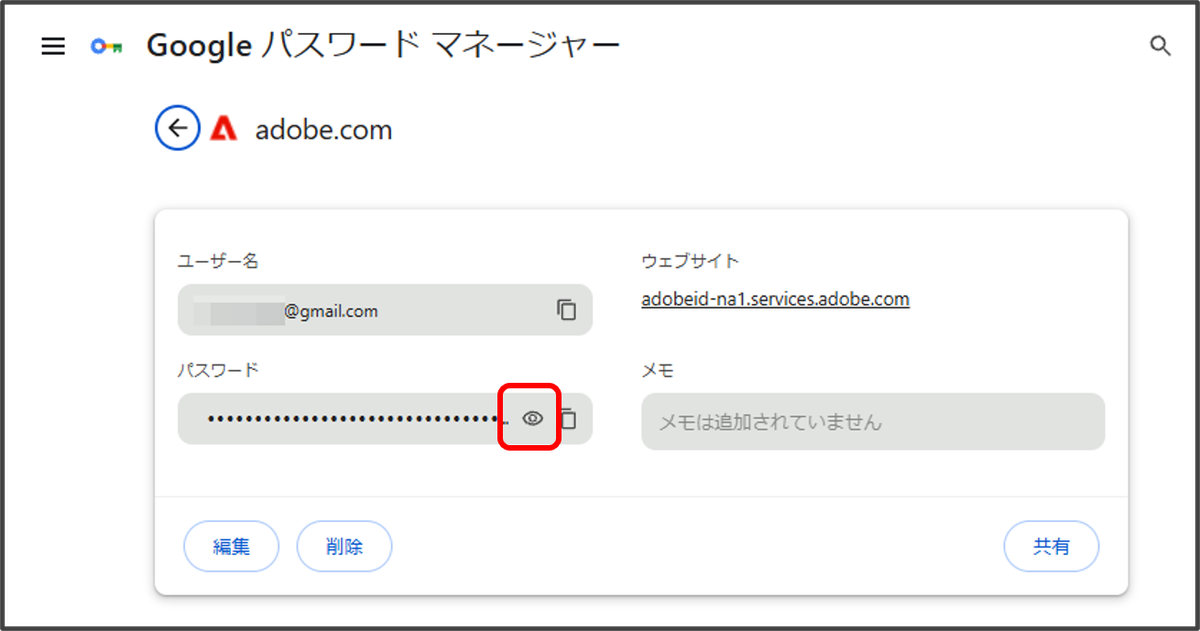The image size is (1200, 631).
Task: Go back with the circled arrow button
Action: [178, 128]
